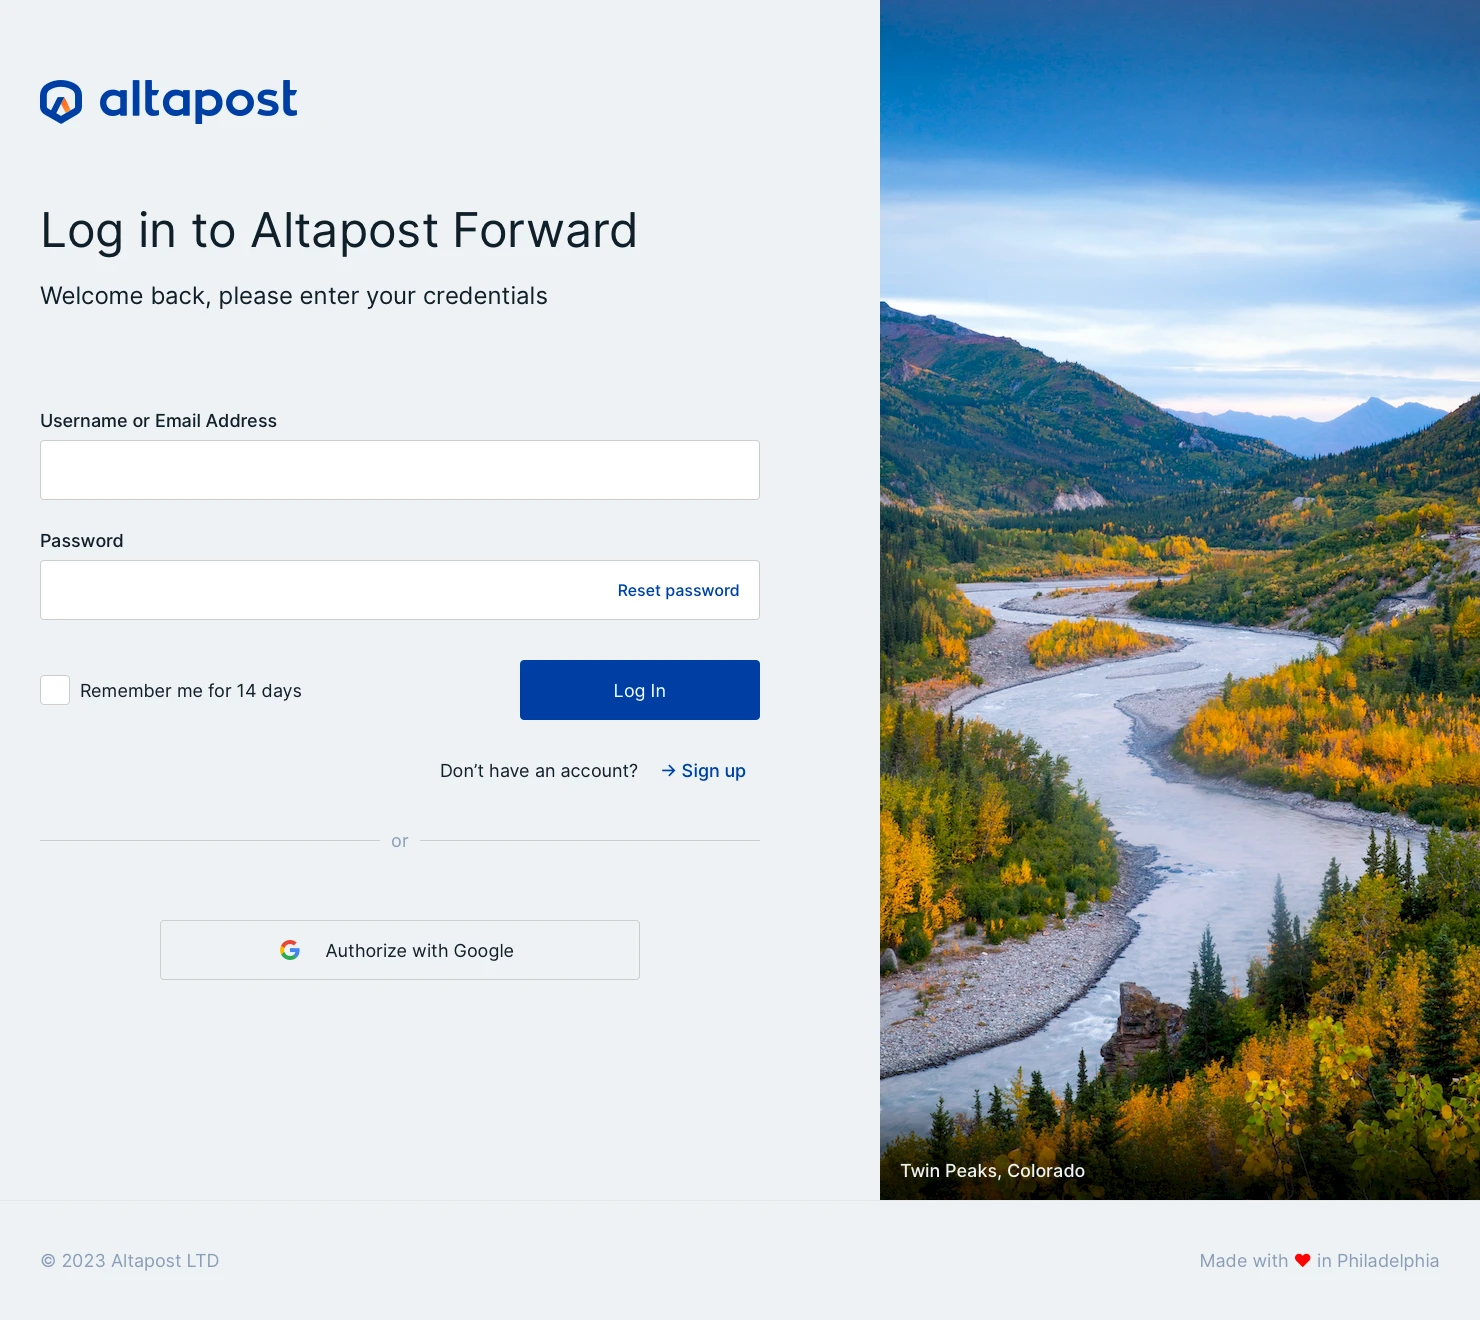Choose Authorize with Google
1480x1320 pixels.
pyautogui.click(x=400, y=950)
